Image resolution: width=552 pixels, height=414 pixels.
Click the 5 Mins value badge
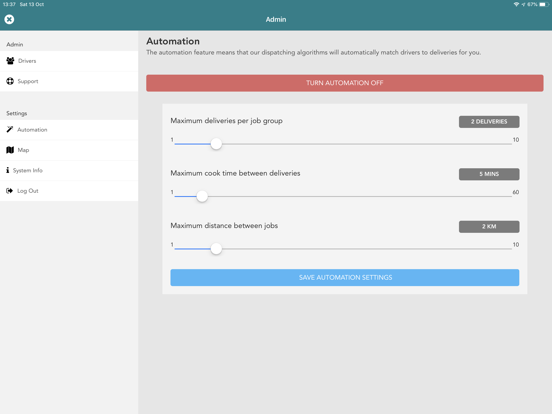click(x=489, y=174)
